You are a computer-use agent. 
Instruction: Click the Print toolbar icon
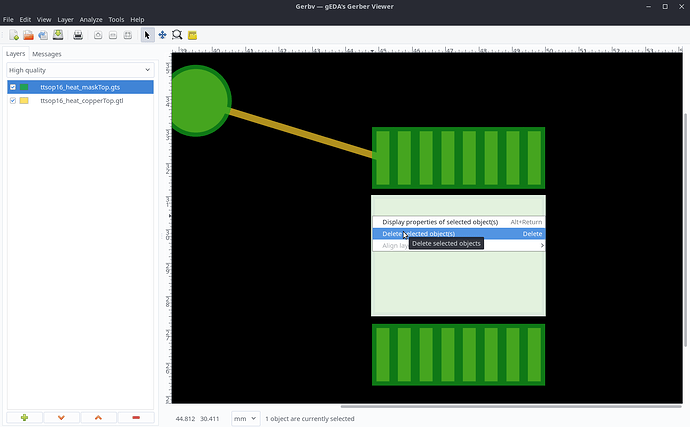click(78, 35)
